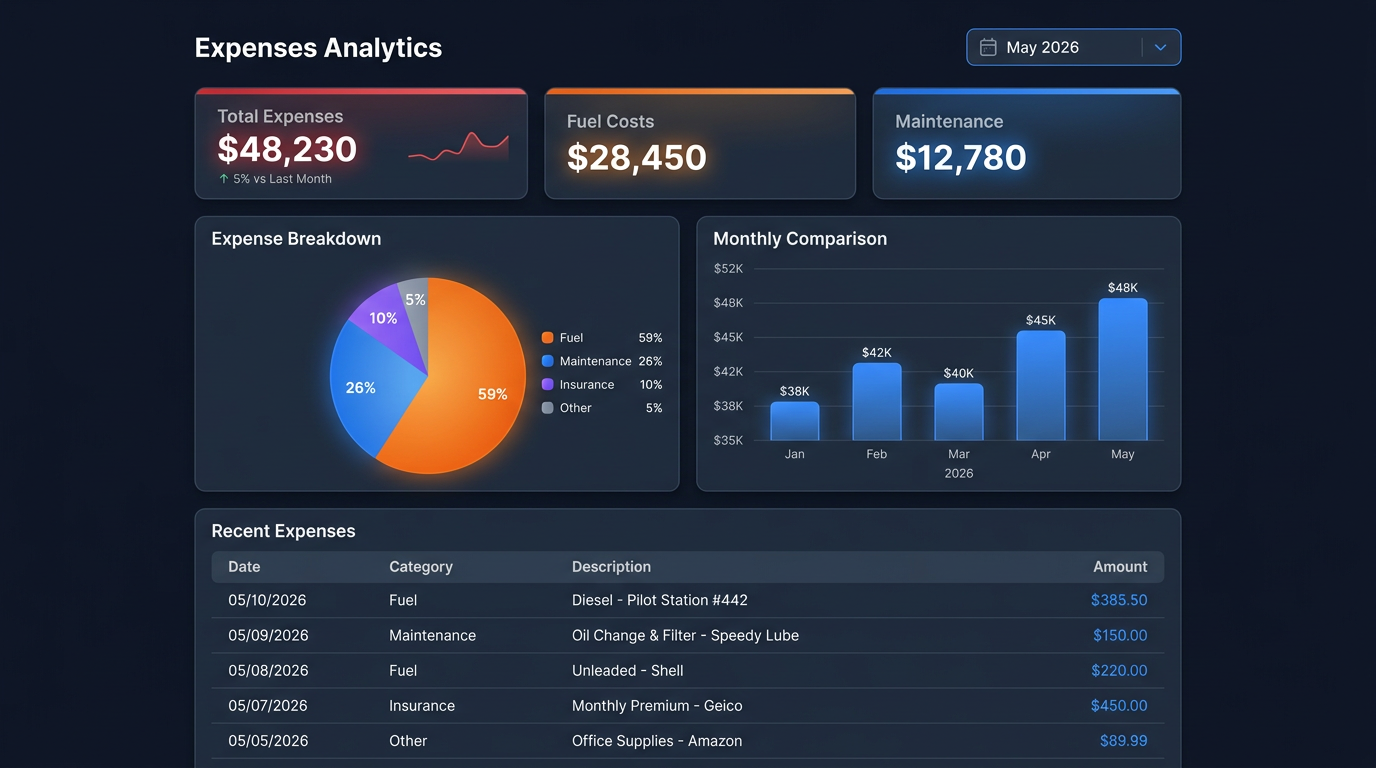This screenshot has height=768, width=1376.
Task: Click the 05/05/2026 date cell
Action: click(267, 741)
